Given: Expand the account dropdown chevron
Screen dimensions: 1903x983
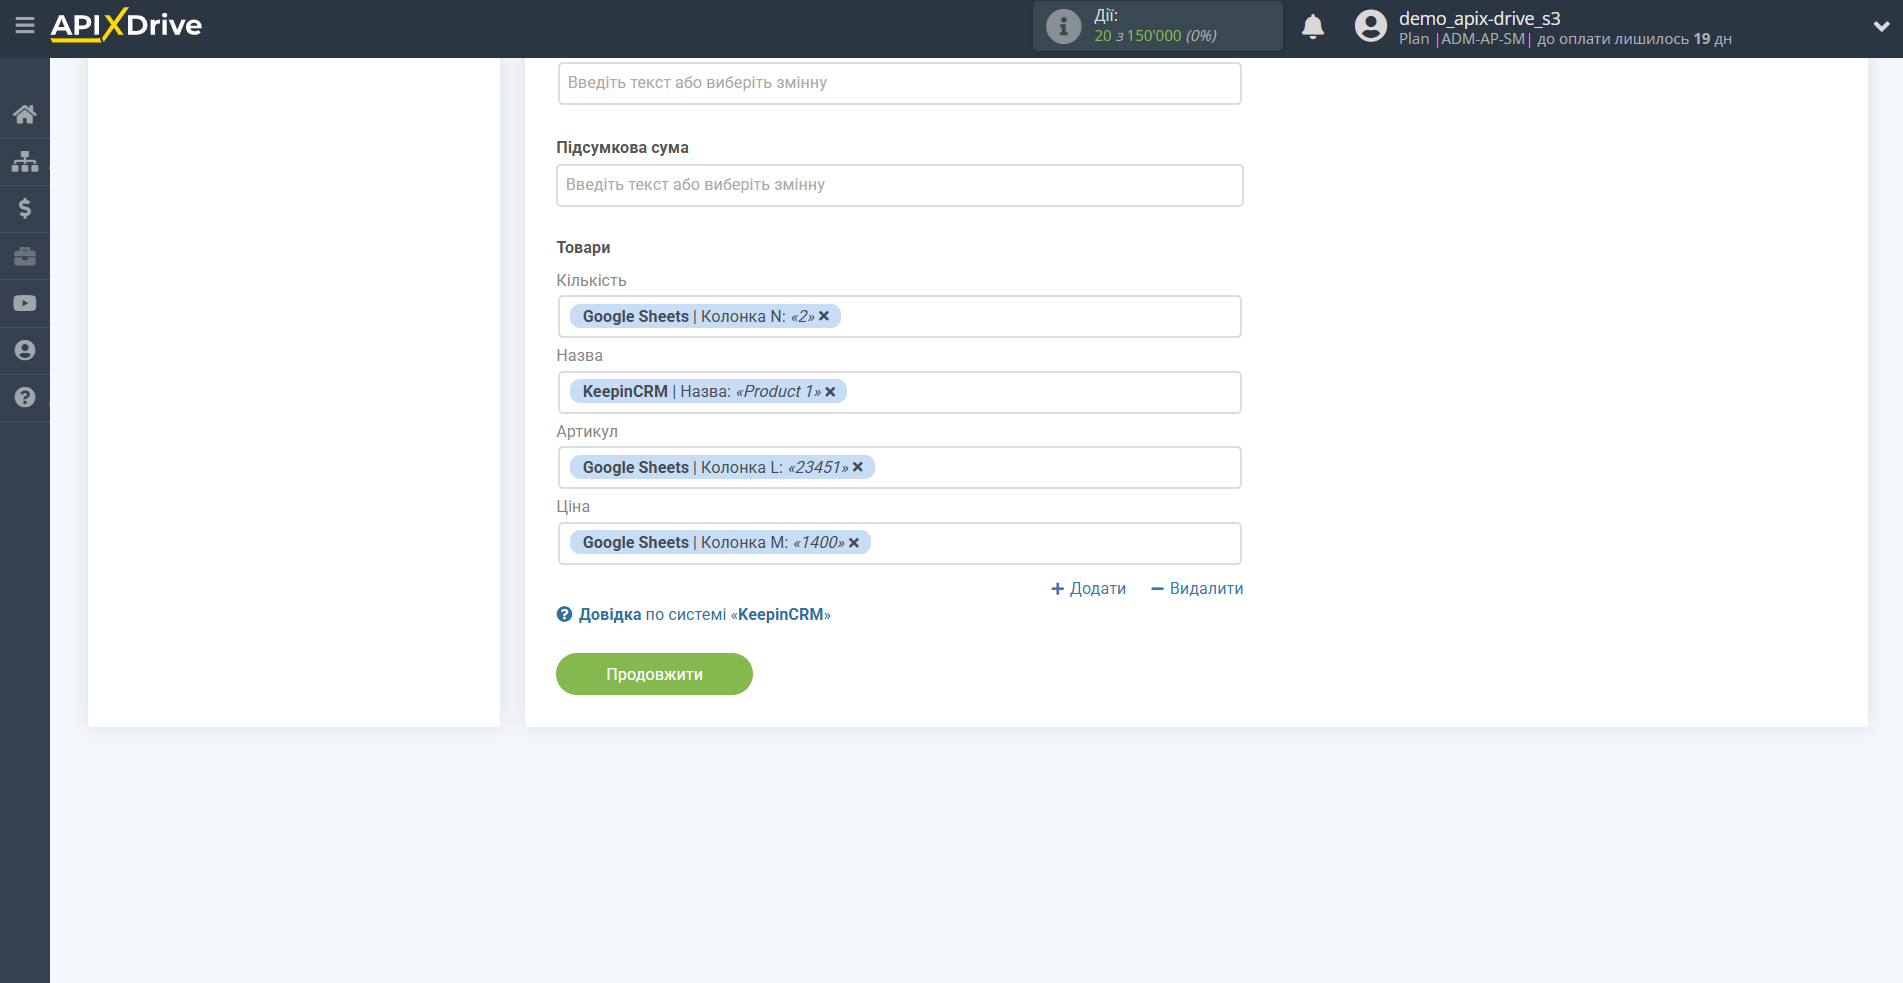Looking at the screenshot, I should pos(1881,27).
